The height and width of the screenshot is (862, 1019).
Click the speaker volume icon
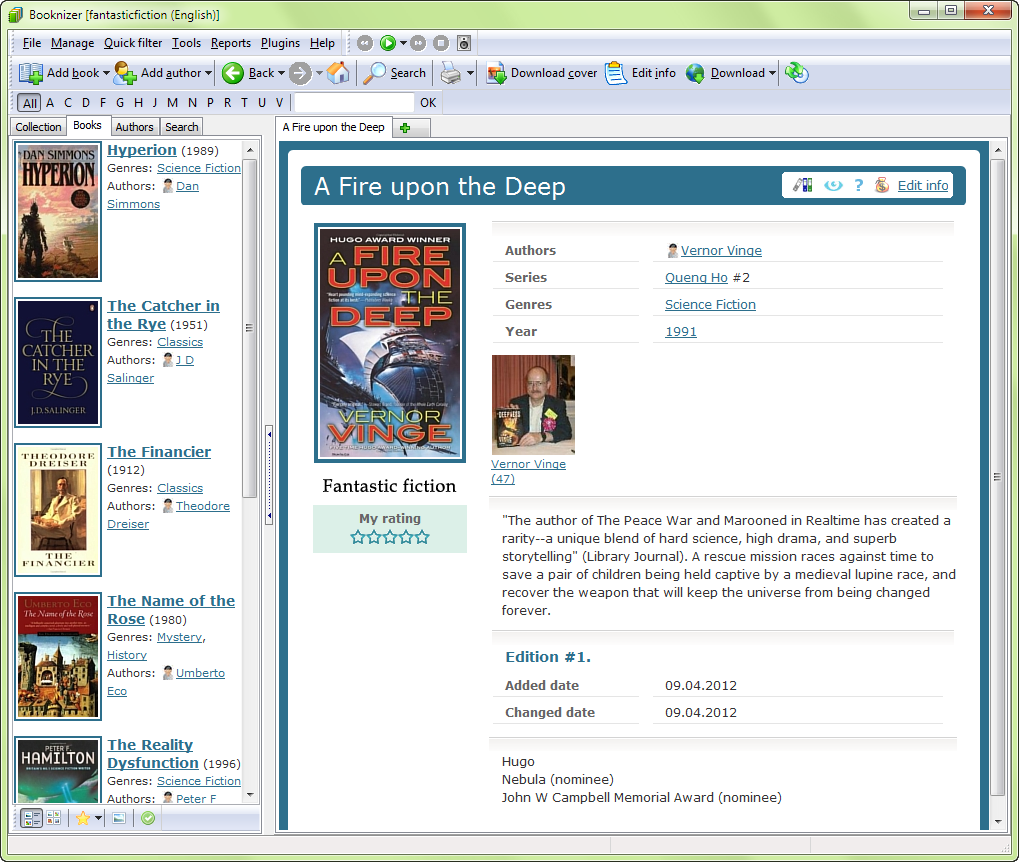pyautogui.click(x=464, y=43)
